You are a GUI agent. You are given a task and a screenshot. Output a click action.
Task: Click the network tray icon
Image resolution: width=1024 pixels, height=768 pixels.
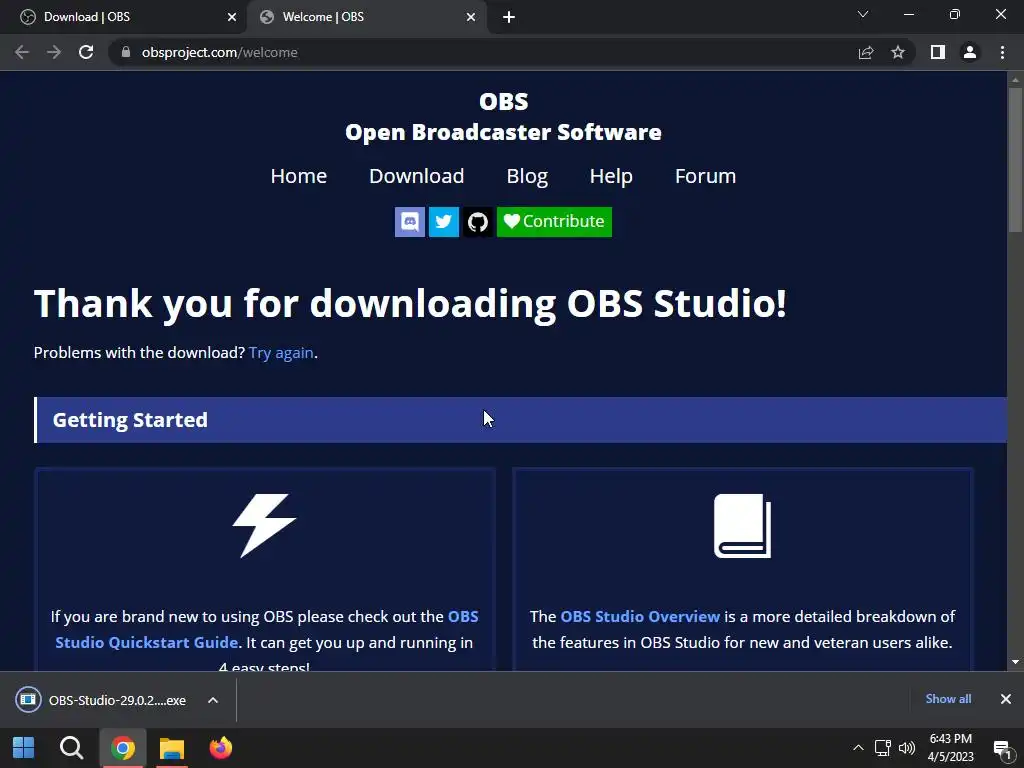point(882,748)
